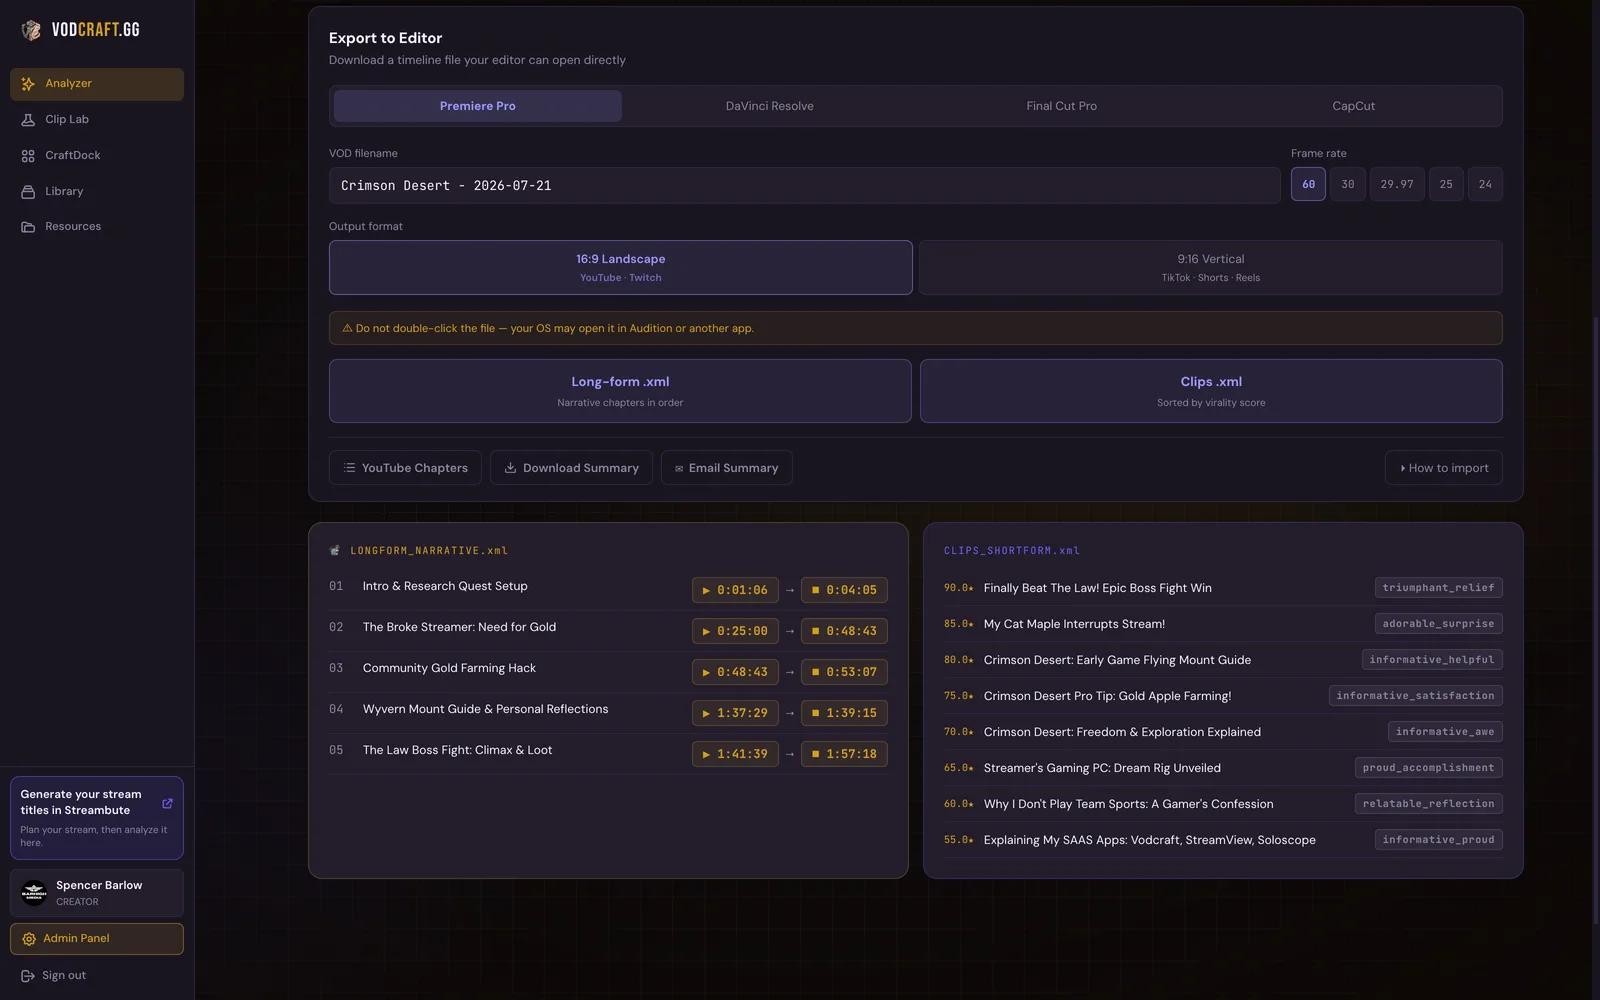
Task: Expand the How to import section
Action: pos(1443,468)
